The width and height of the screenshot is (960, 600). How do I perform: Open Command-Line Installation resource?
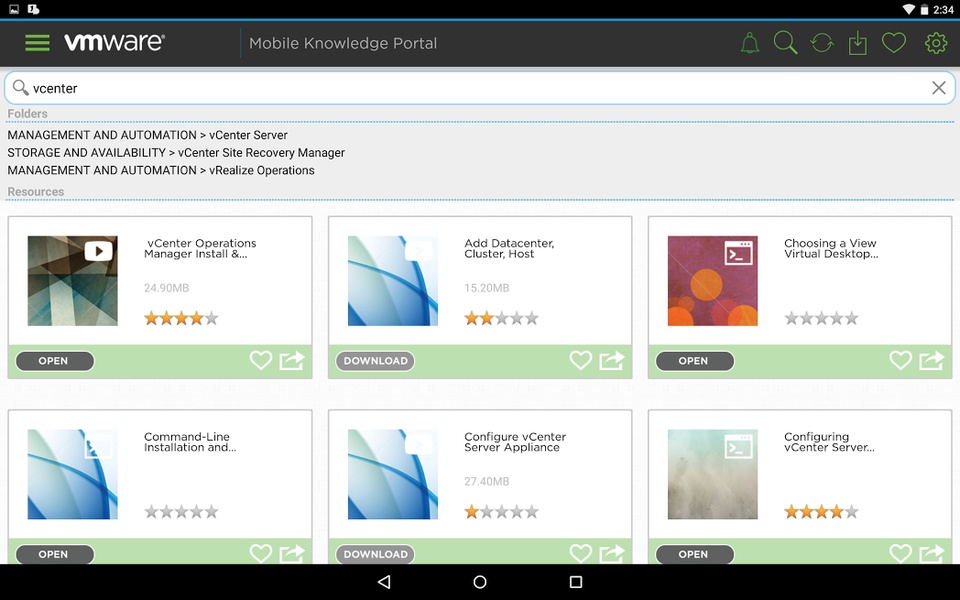pos(54,554)
